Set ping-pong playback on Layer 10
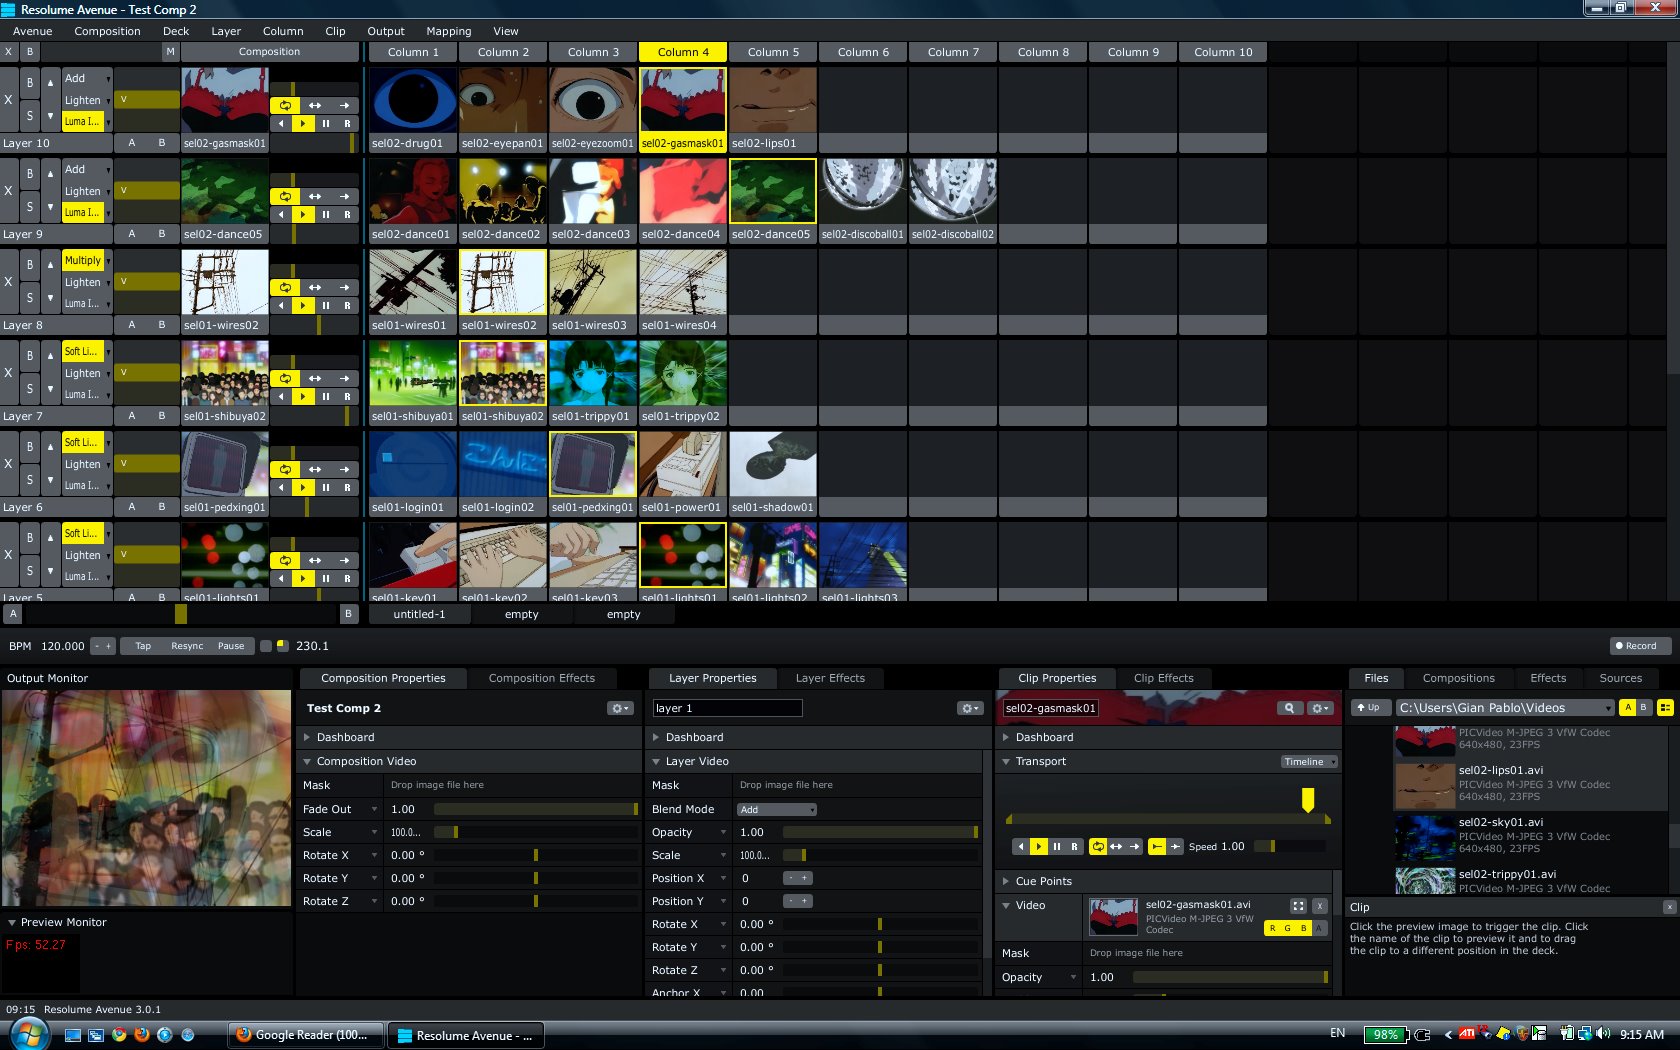 [315, 105]
